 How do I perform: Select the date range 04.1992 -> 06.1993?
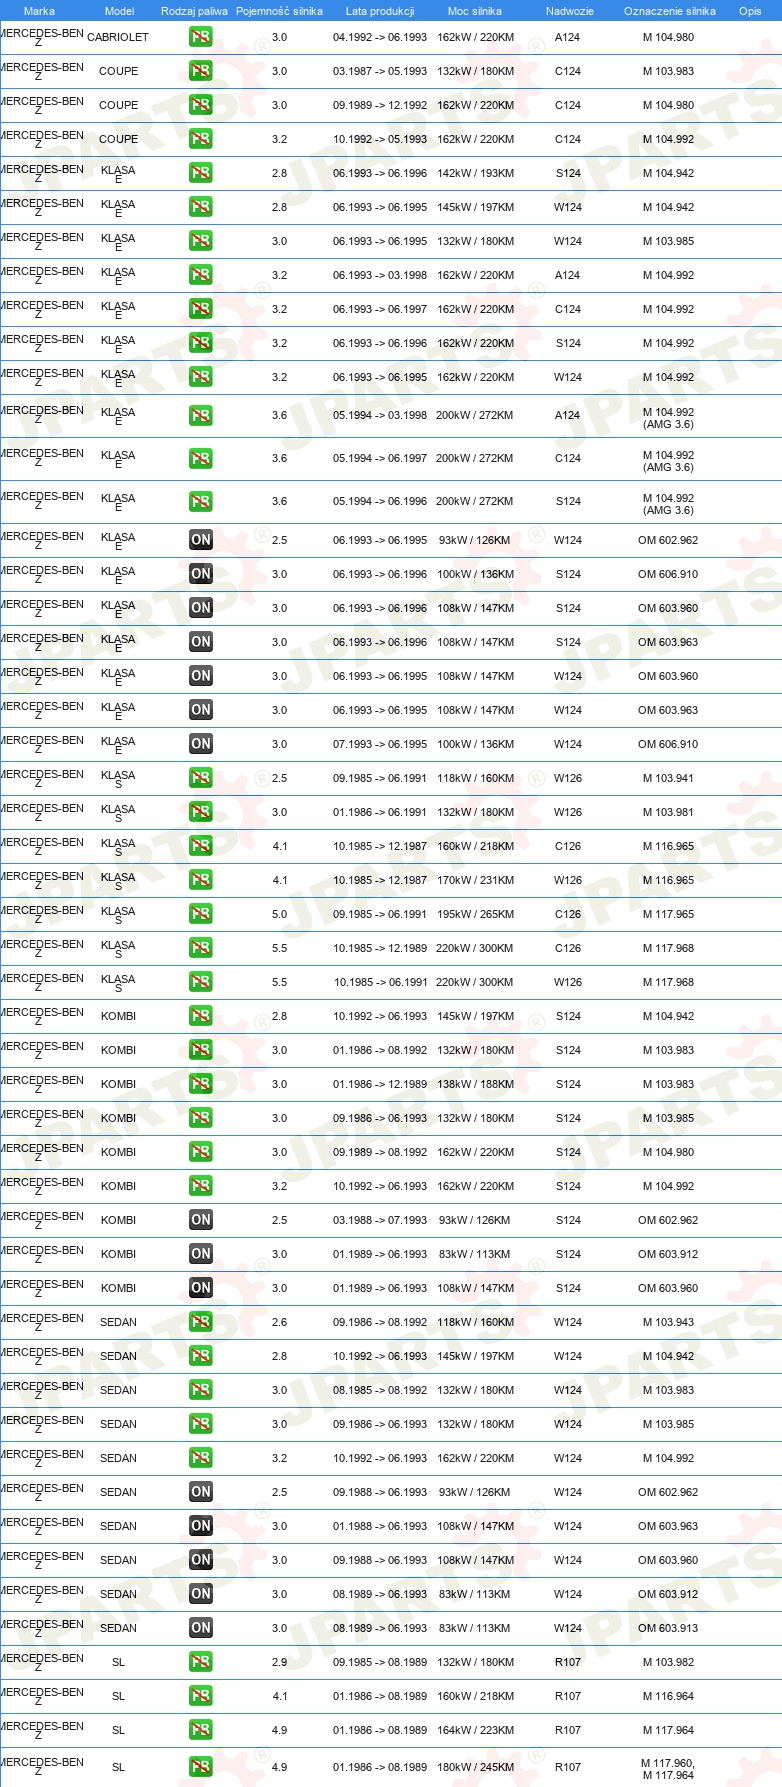(x=380, y=37)
